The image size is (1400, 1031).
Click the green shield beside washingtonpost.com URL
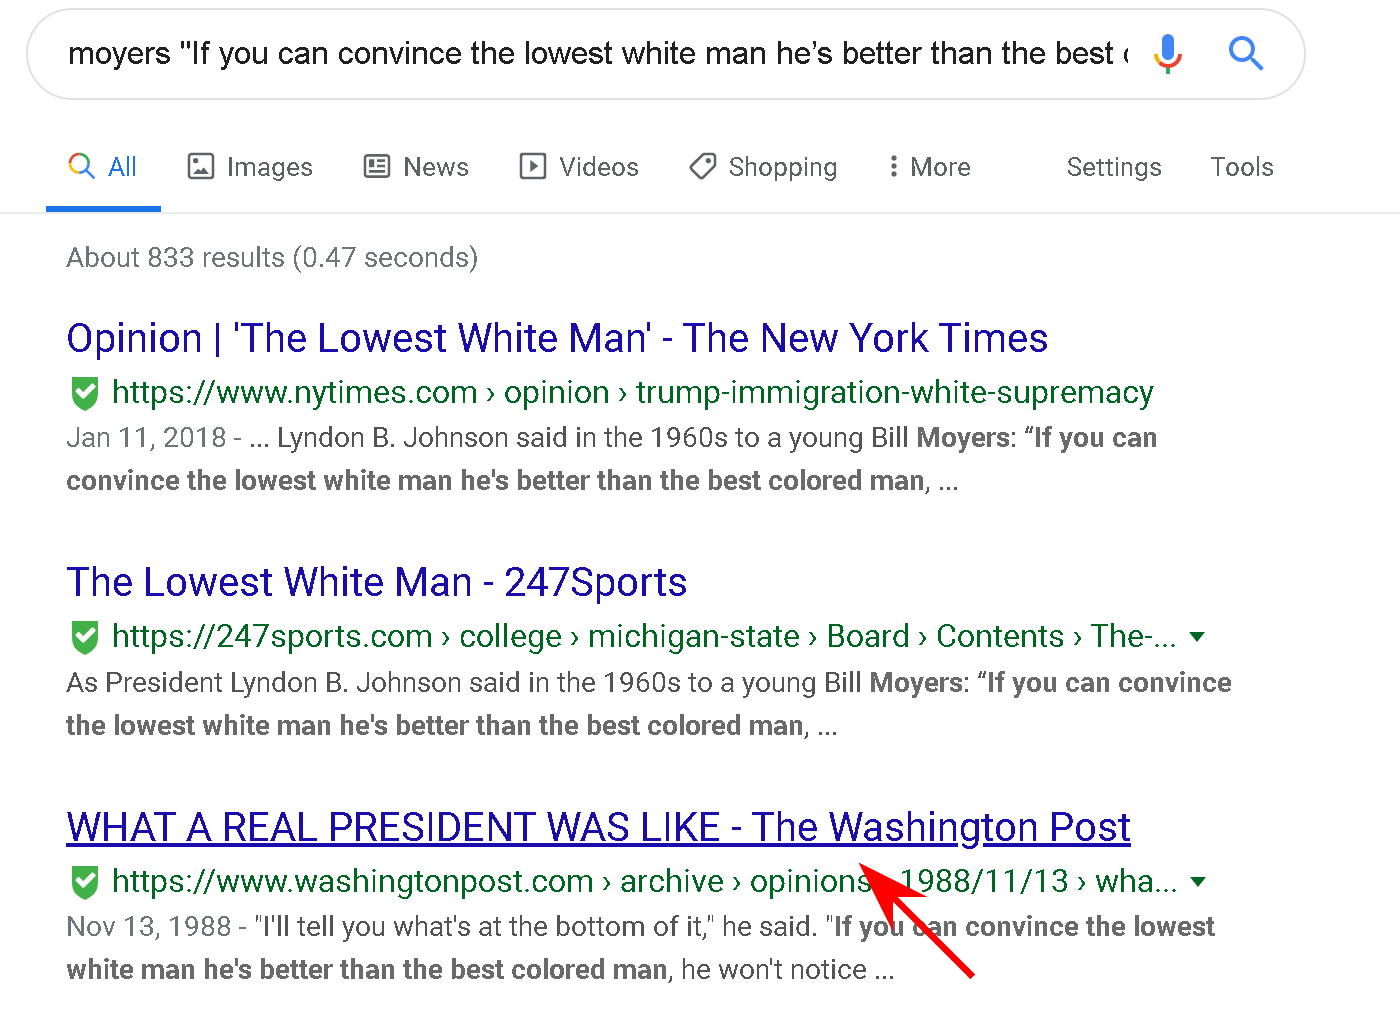(85, 882)
